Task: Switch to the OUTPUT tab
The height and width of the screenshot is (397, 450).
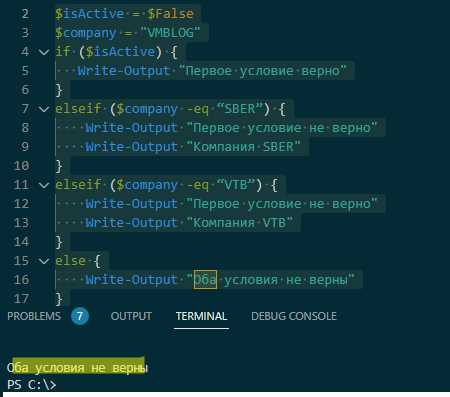Action: [131, 316]
